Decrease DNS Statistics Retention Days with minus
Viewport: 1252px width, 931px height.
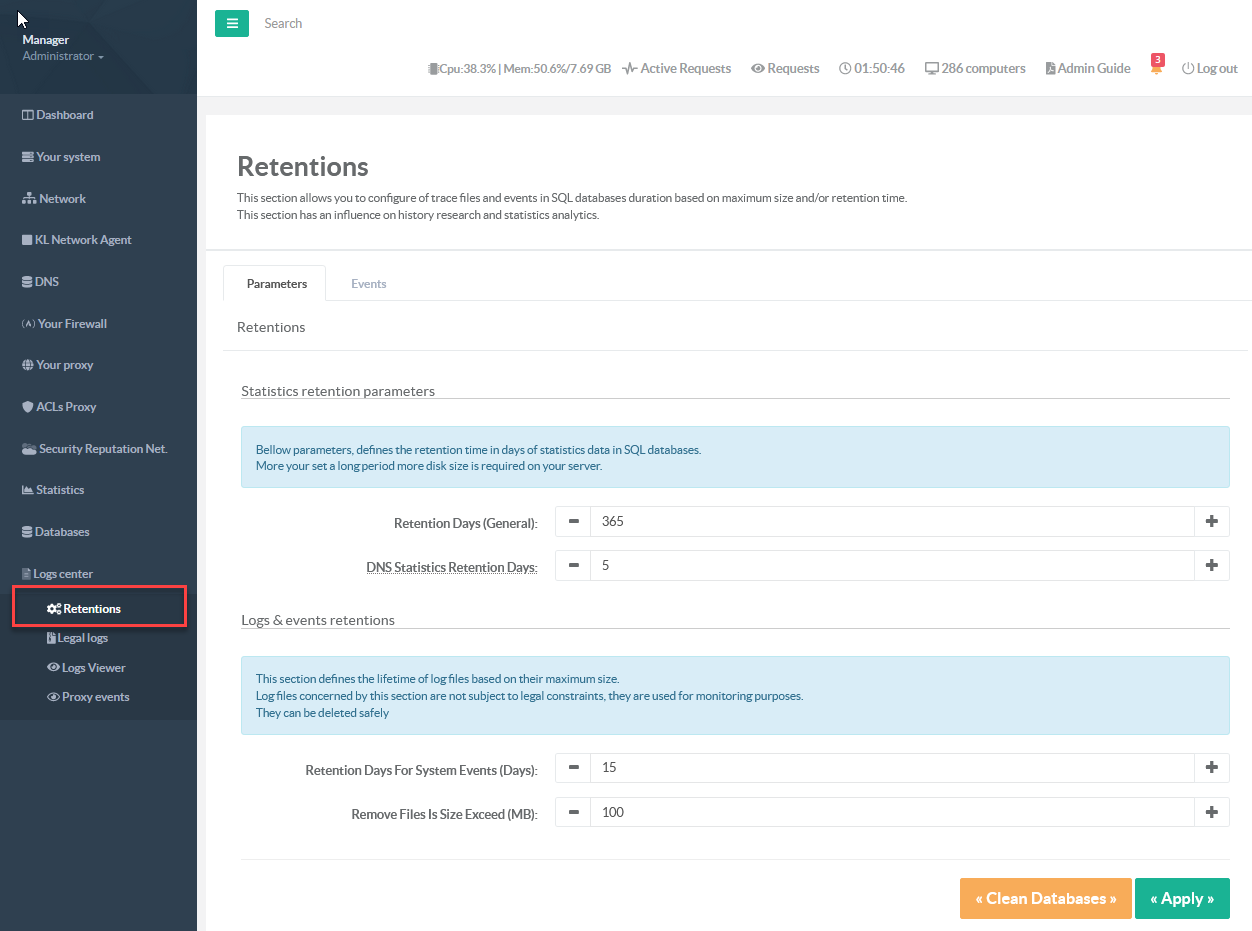573,565
